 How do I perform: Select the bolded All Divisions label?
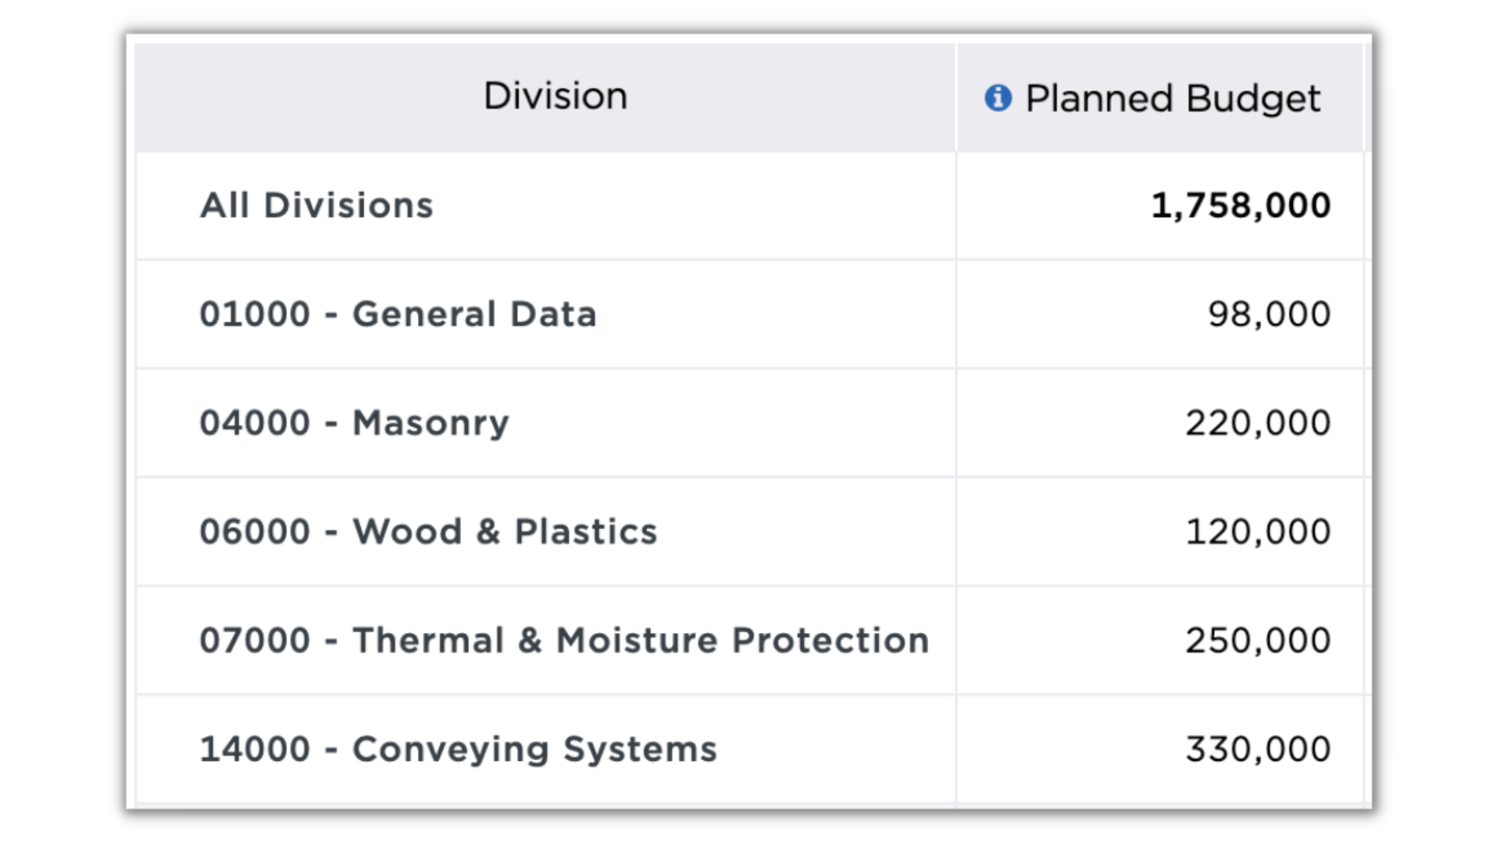tap(316, 206)
